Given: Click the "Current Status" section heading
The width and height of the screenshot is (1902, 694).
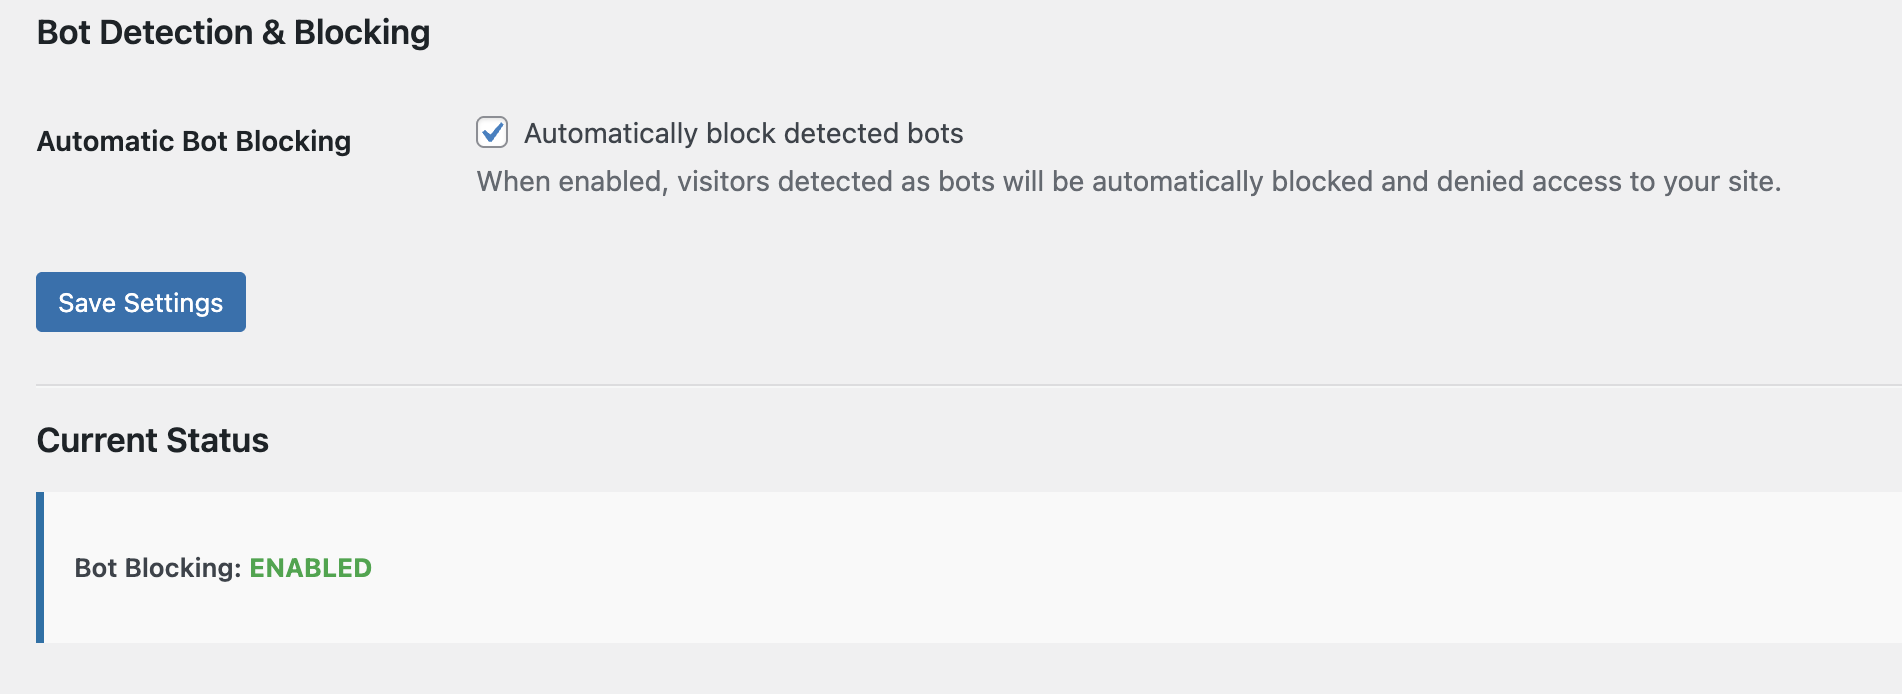Looking at the screenshot, I should pyautogui.click(x=153, y=440).
